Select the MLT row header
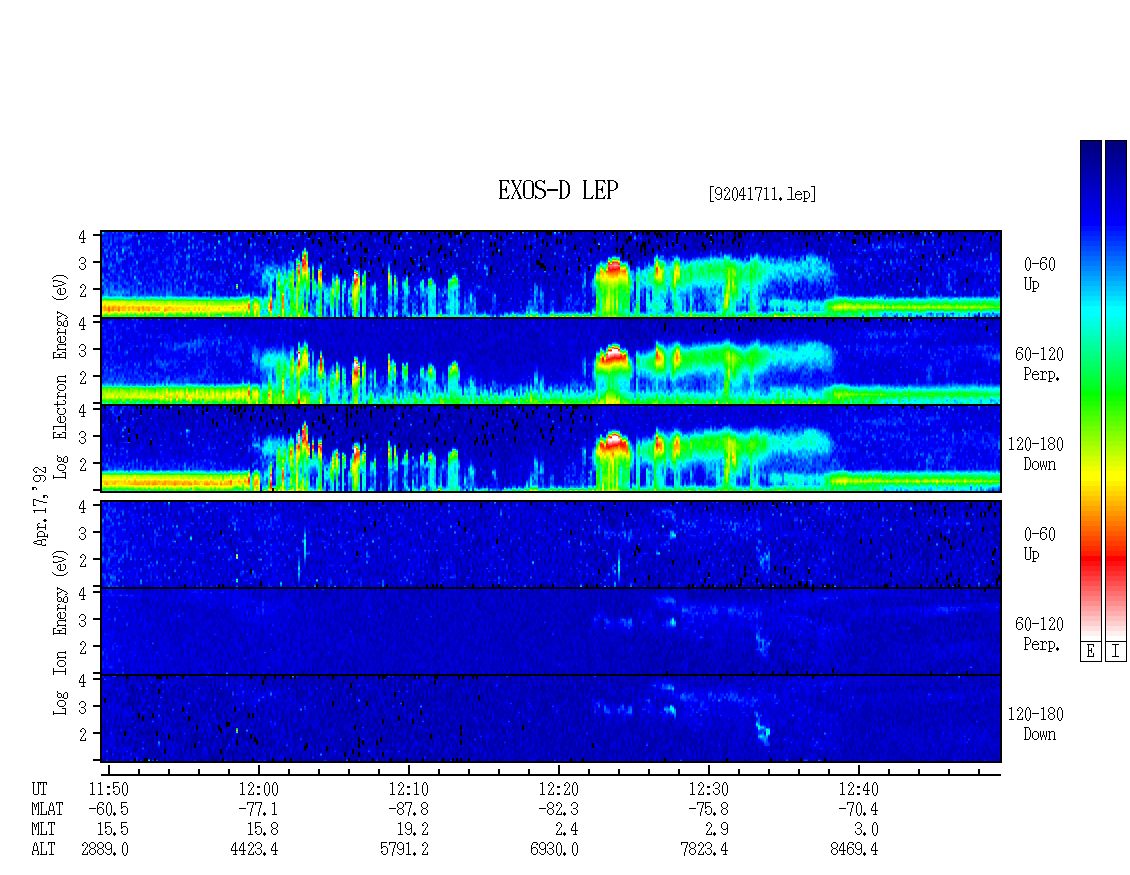Image resolution: width=1130 pixels, height=875 pixels. point(43,830)
